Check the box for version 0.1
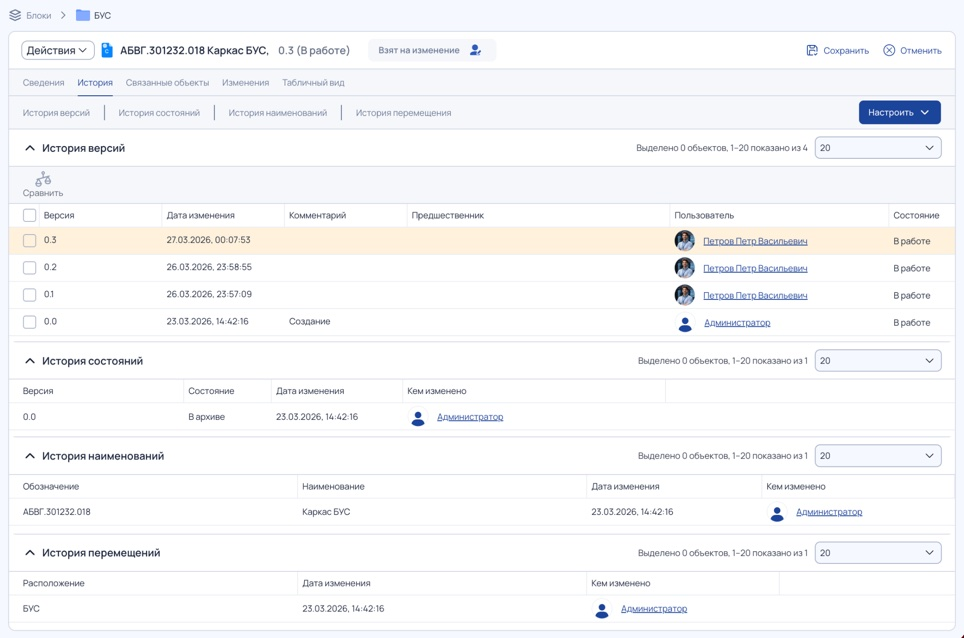964x638 pixels. click(x=30, y=294)
